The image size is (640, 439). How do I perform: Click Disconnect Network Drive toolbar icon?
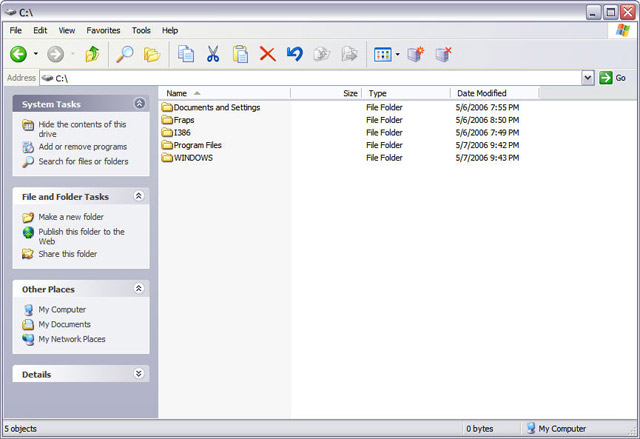[x=443, y=54]
